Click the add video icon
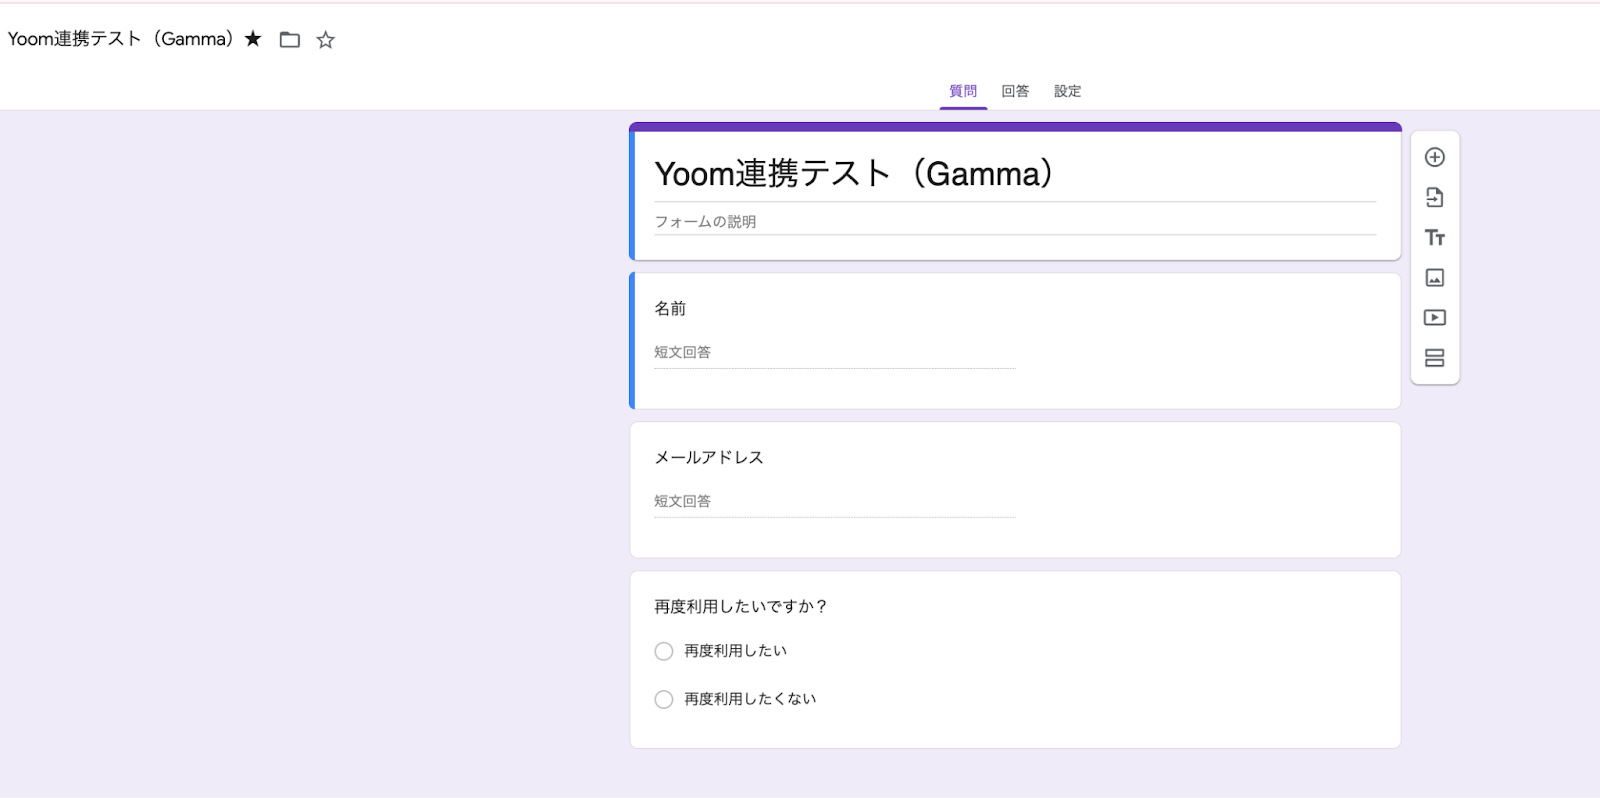Image resolution: width=1600 pixels, height=798 pixels. coord(1434,318)
